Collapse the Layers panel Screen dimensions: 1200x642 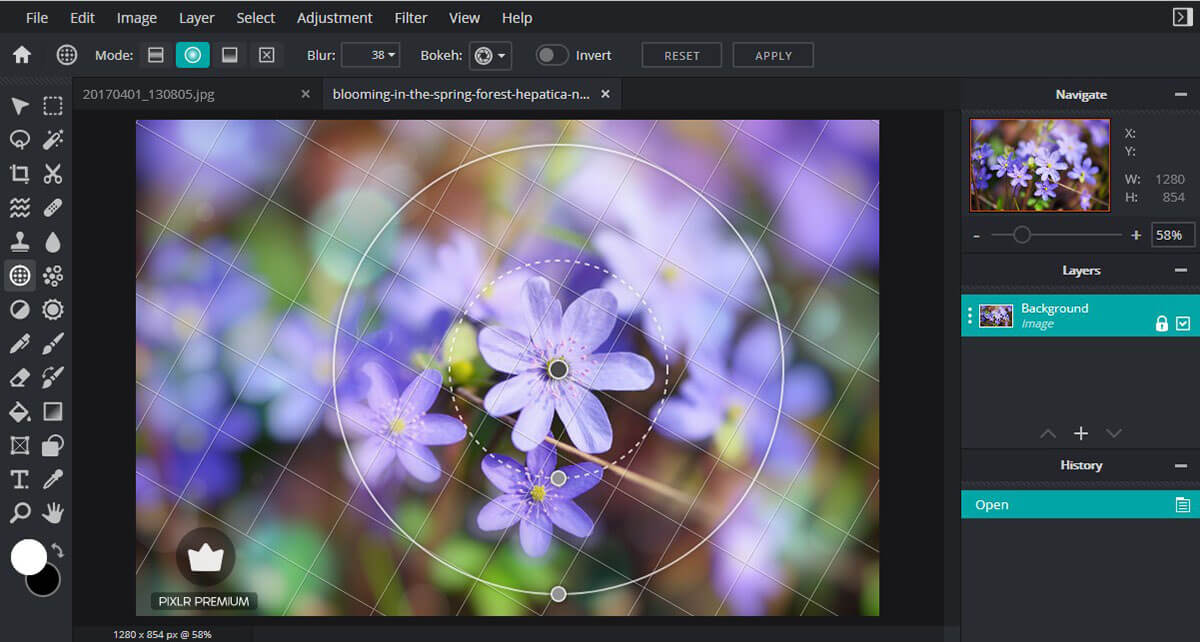coord(1181,270)
